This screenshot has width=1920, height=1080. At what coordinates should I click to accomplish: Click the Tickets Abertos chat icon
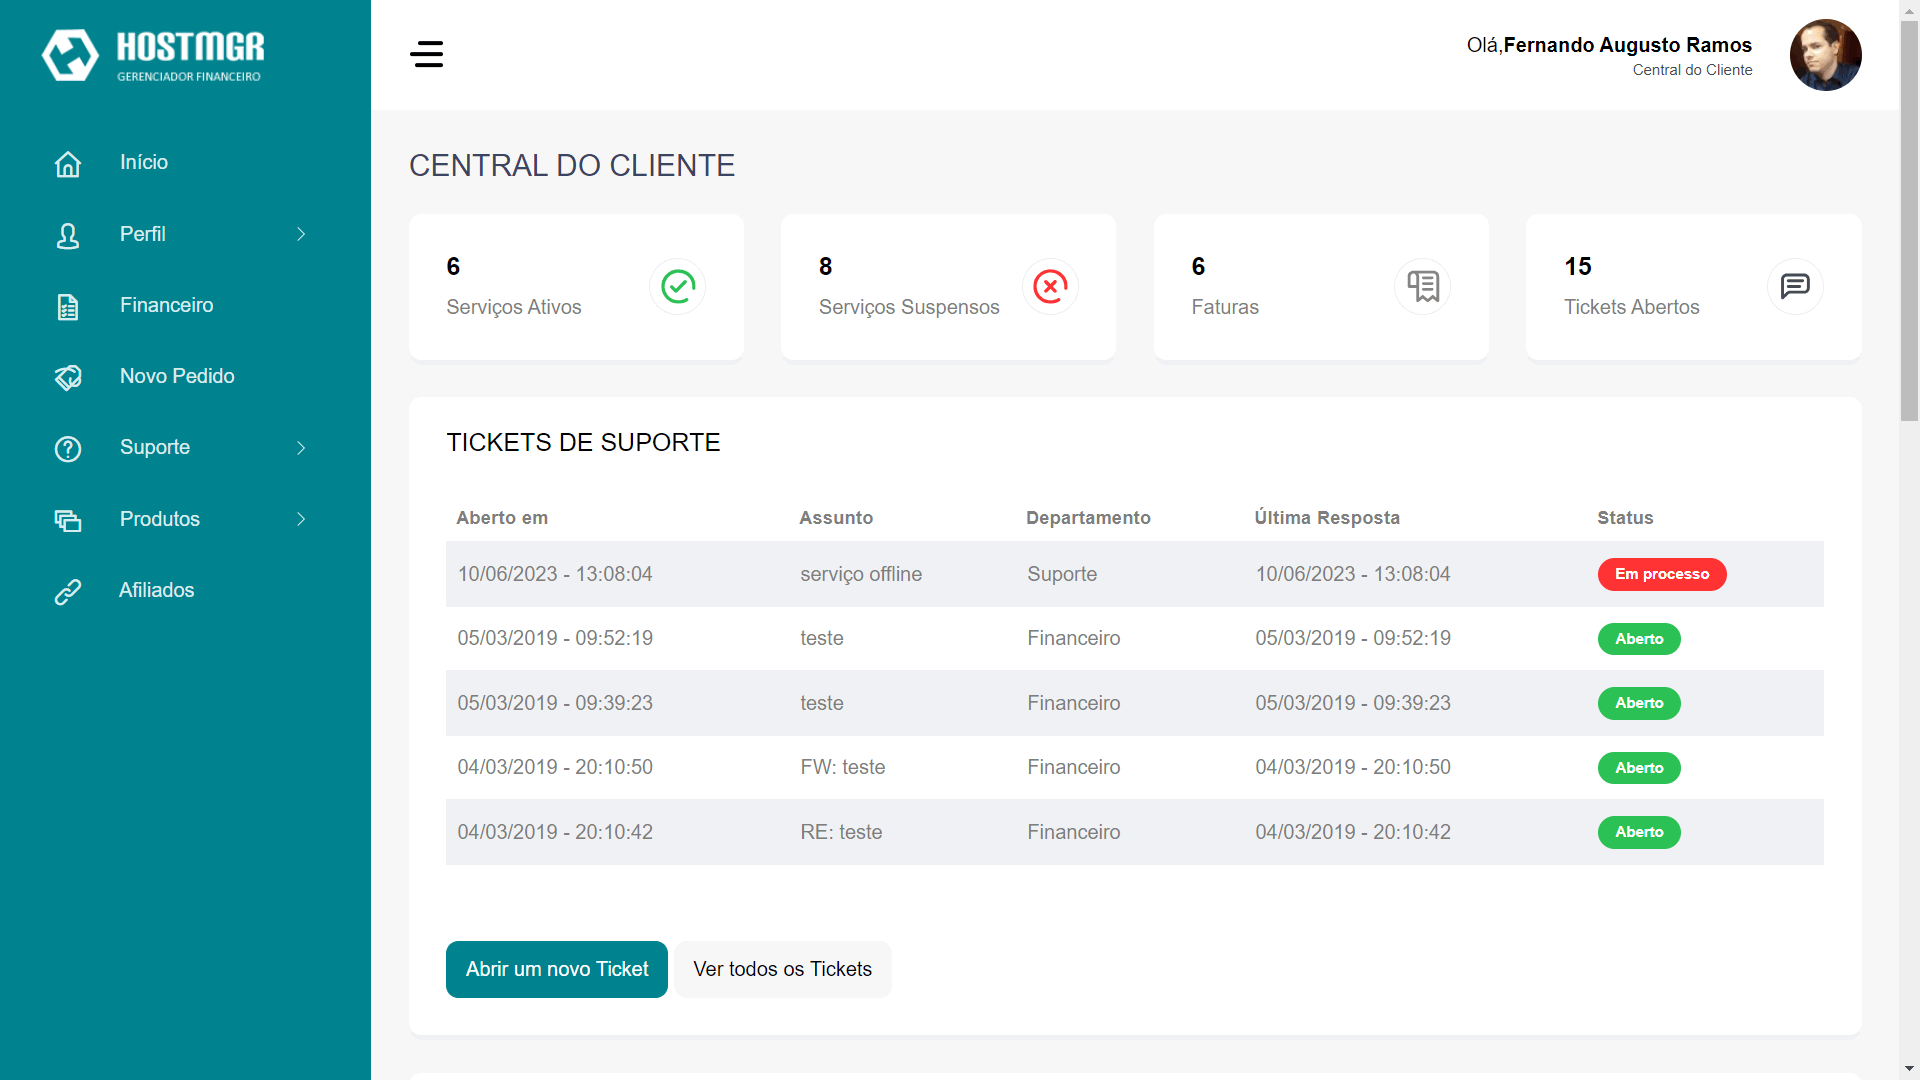click(1795, 287)
